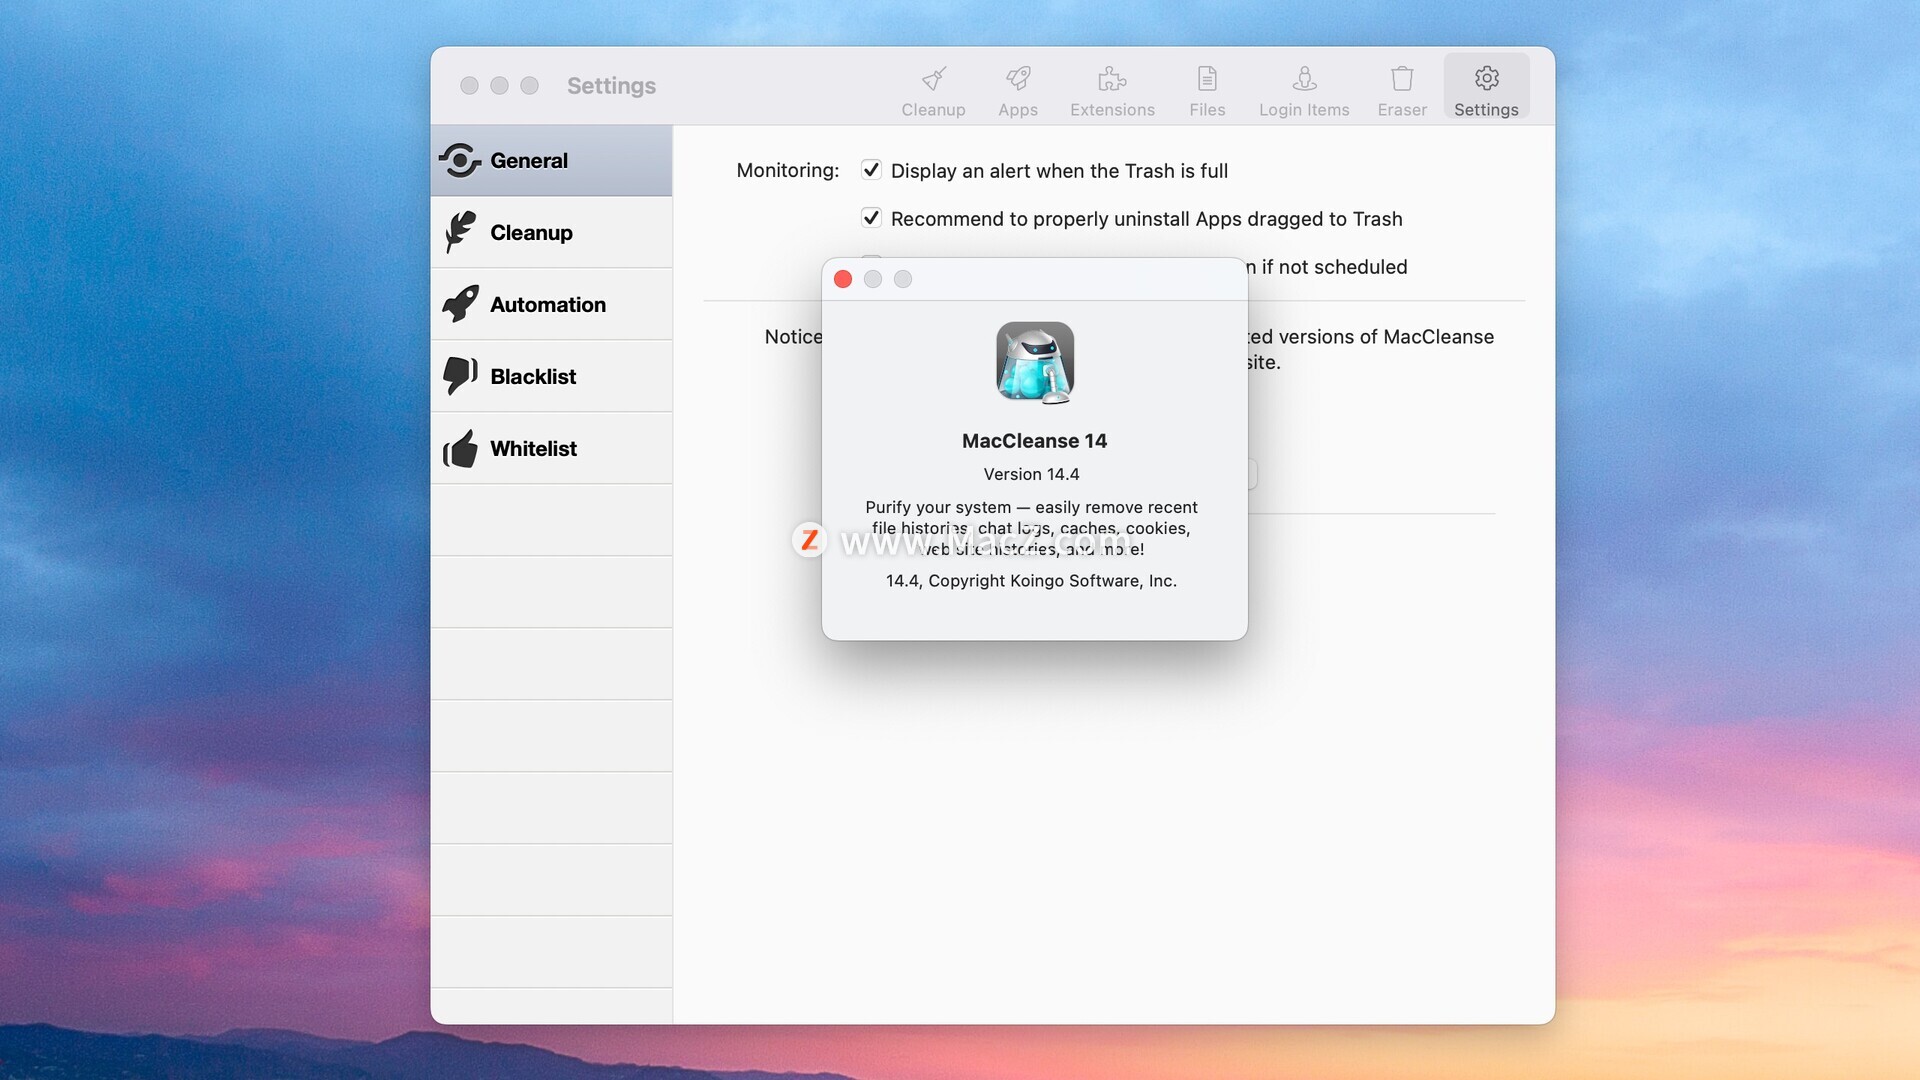Click the About dialog's grey zoom button

click(903, 279)
